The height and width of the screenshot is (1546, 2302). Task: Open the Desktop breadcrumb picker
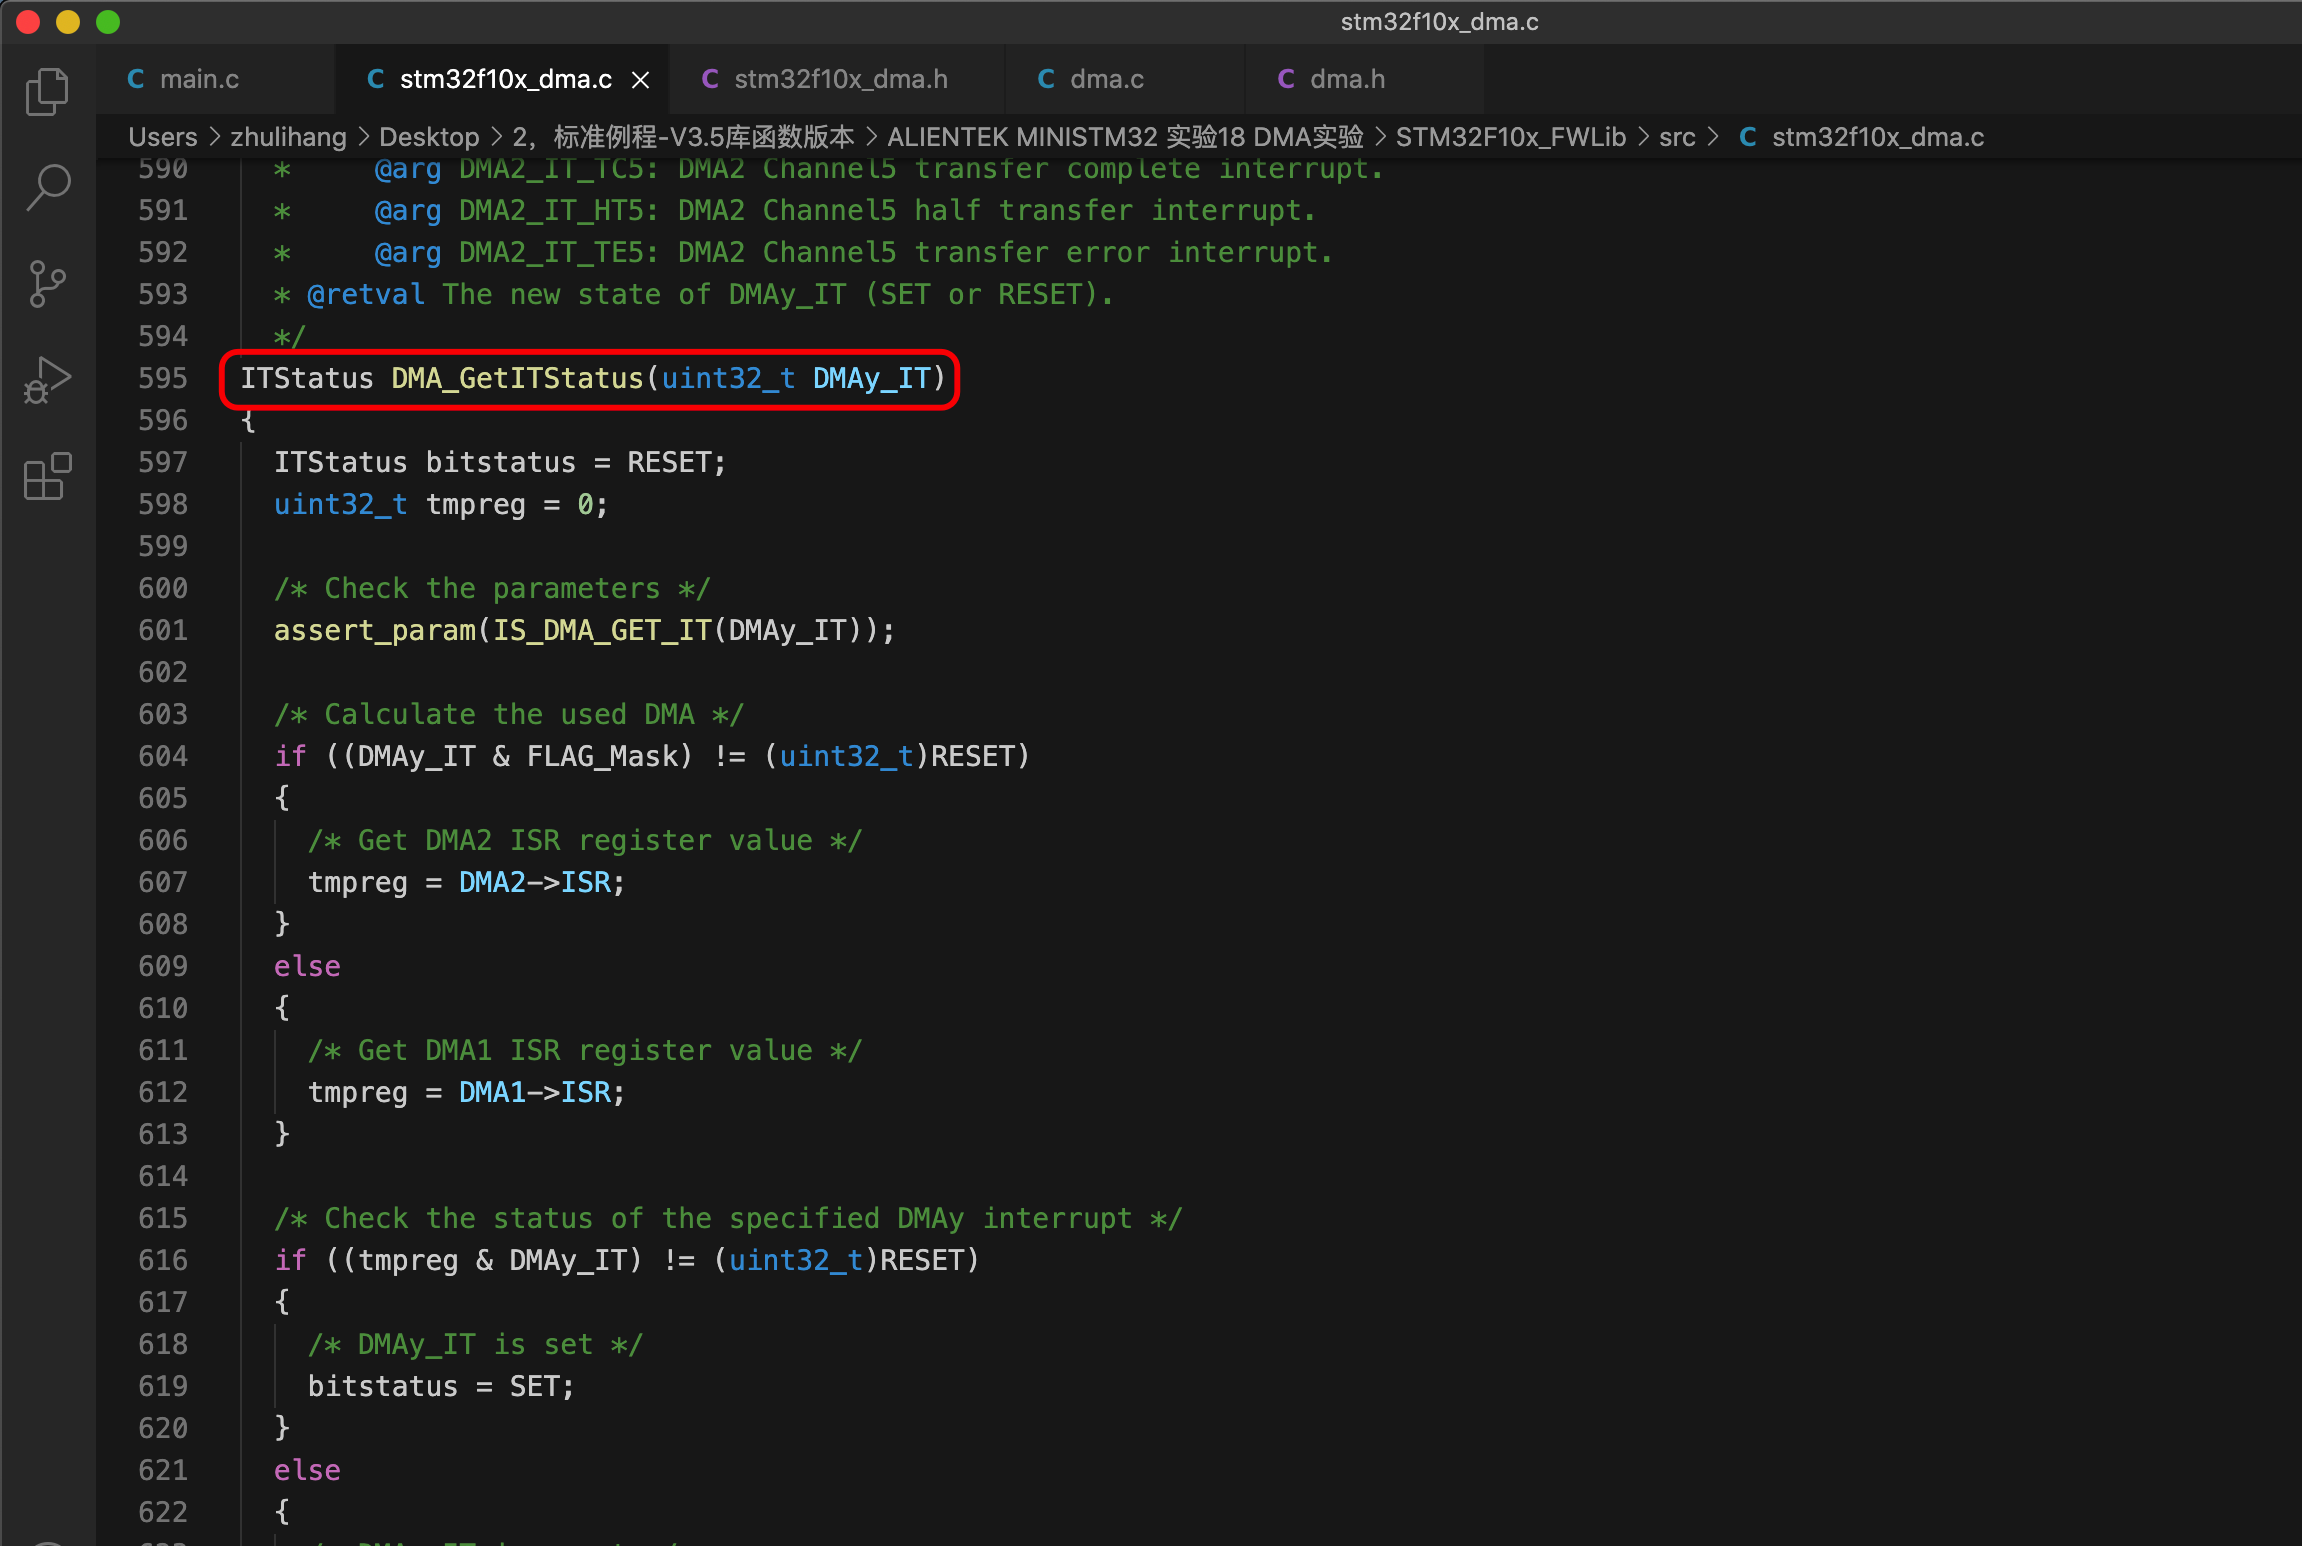point(430,137)
